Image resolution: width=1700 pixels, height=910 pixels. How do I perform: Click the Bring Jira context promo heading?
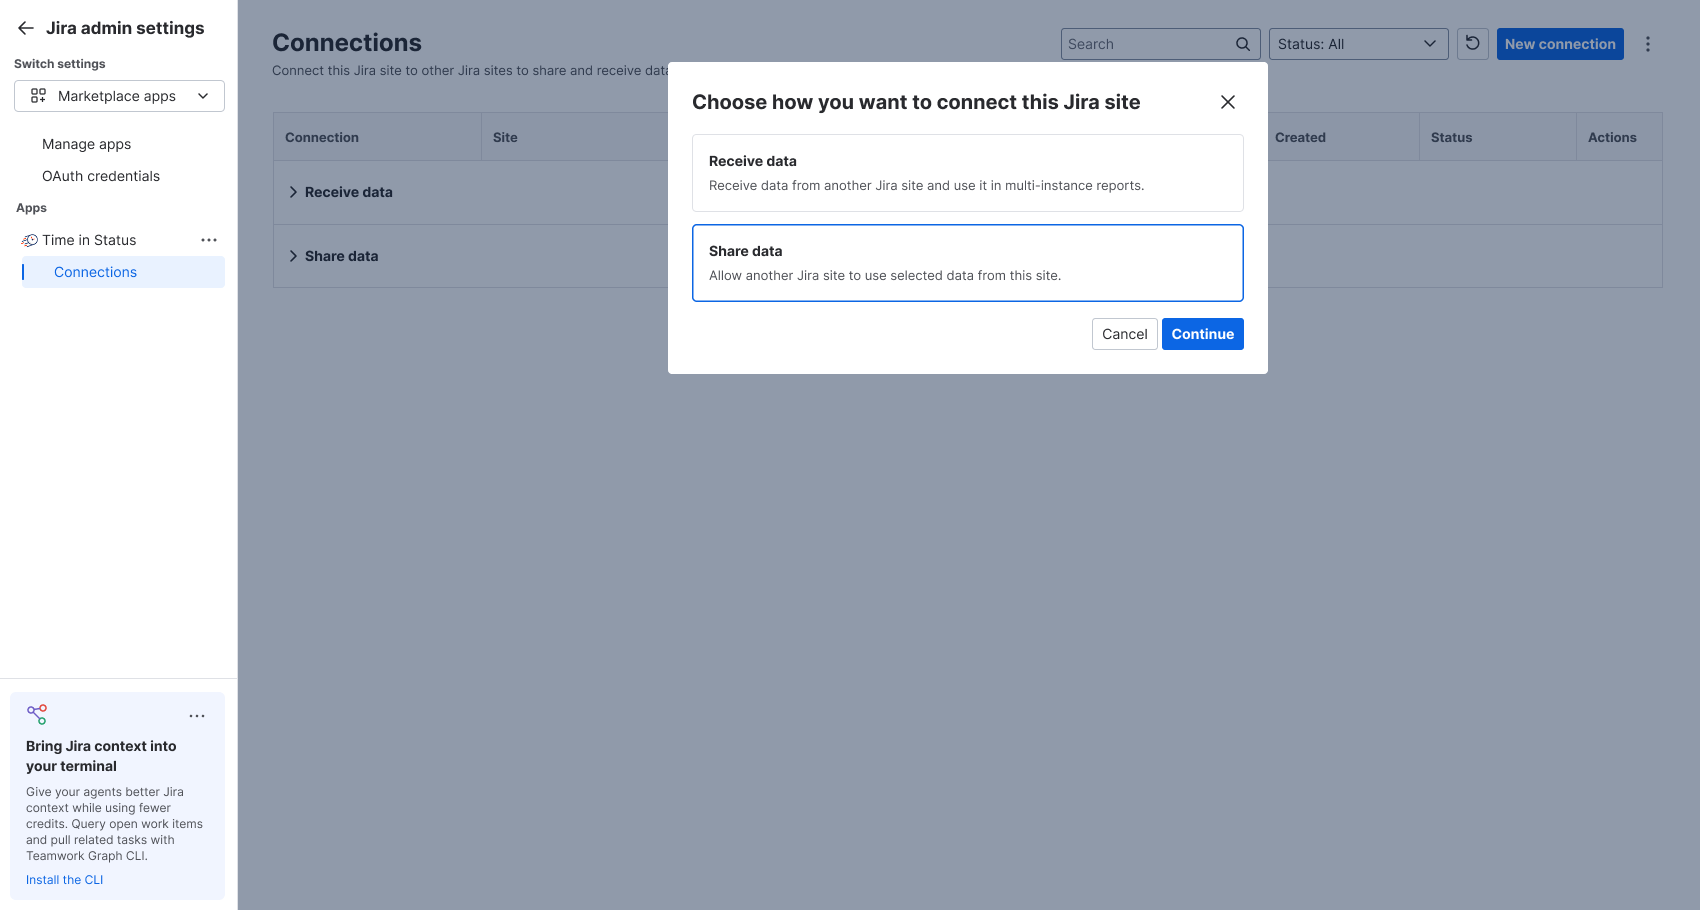101,756
